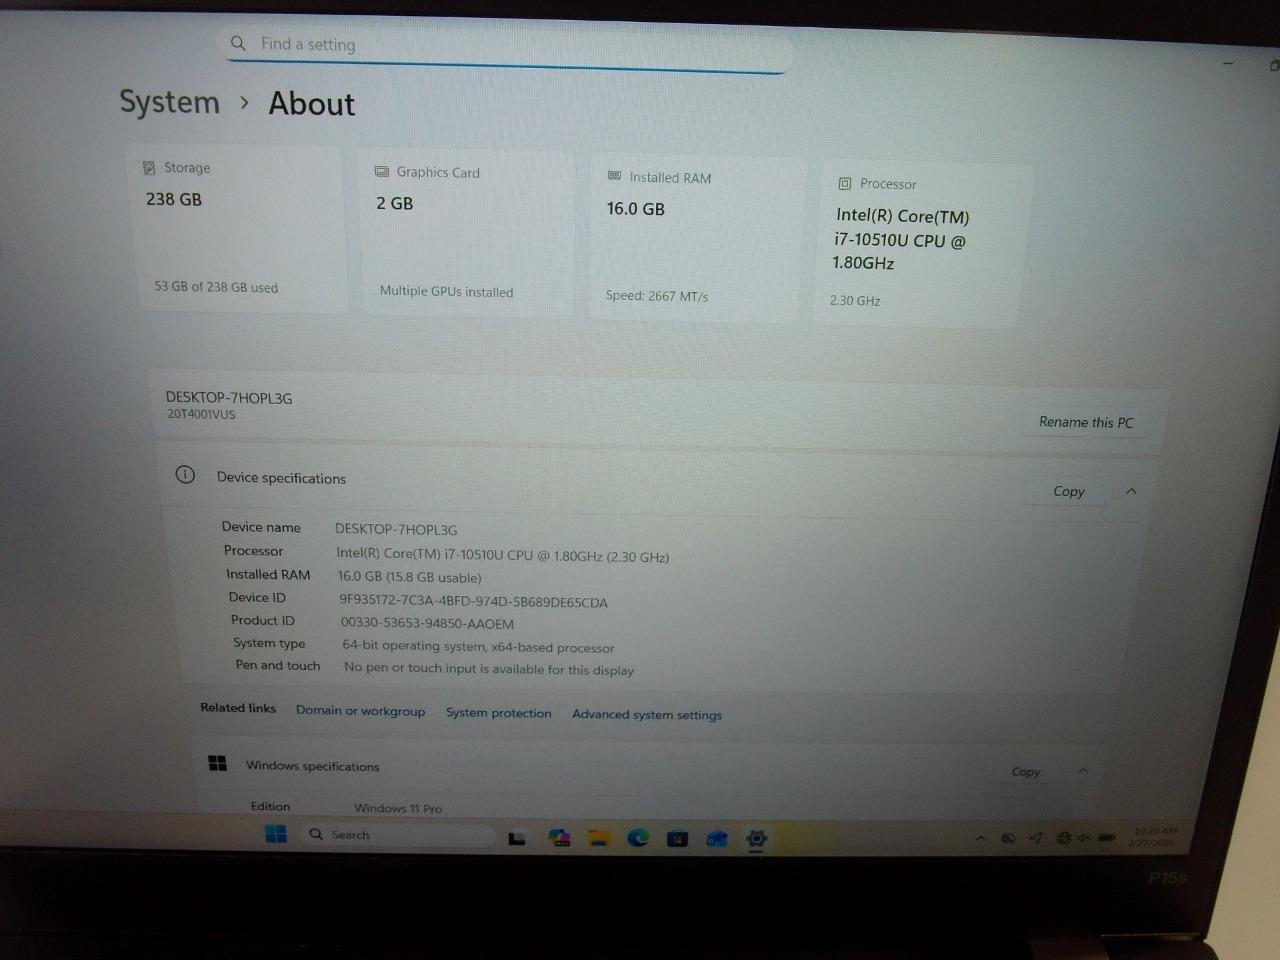Show hidden system tray icons
1280x960 pixels.
(x=980, y=838)
